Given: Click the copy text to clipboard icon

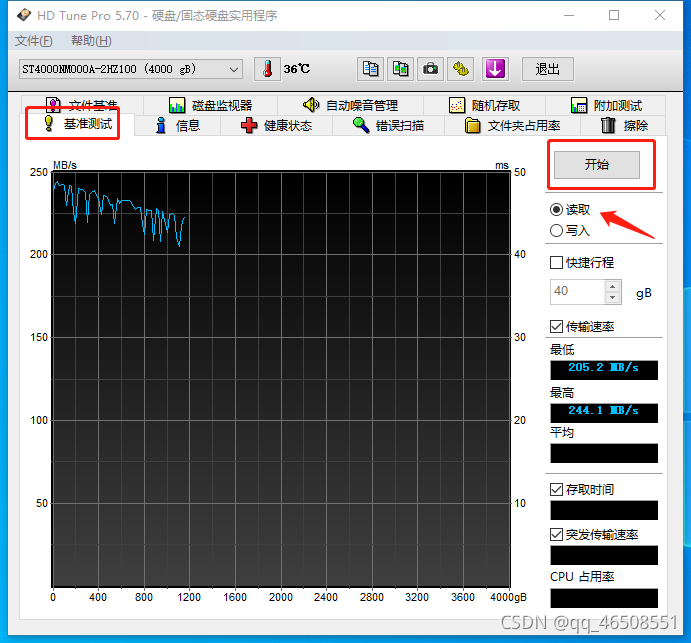Looking at the screenshot, I should (370, 69).
